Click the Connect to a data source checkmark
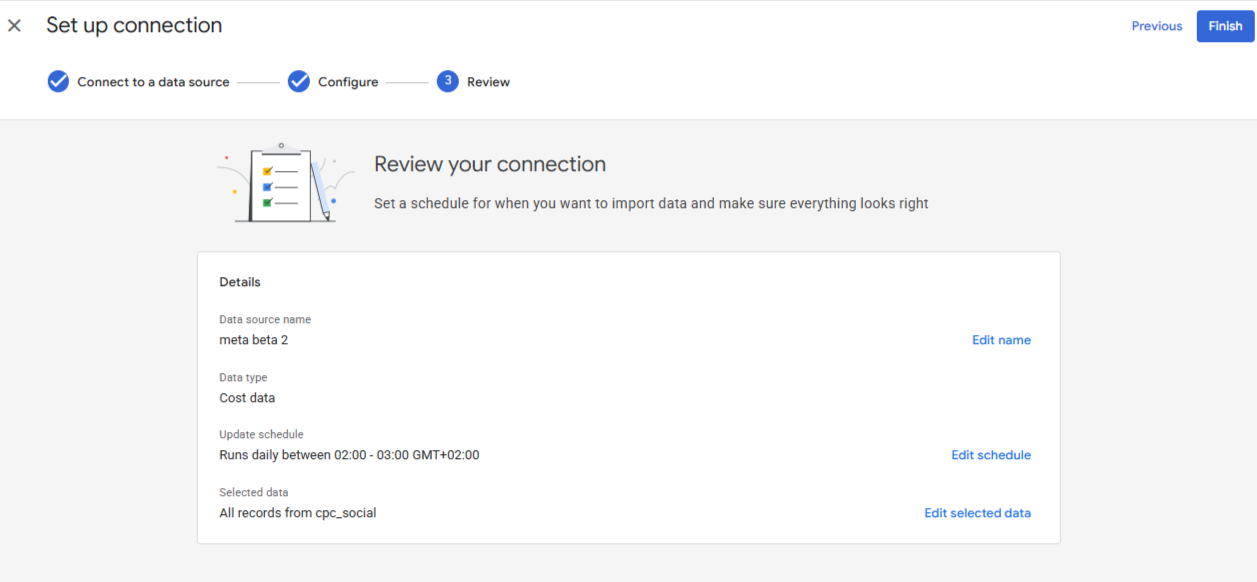The image size is (1257, 582). pyautogui.click(x=58, y=82)
